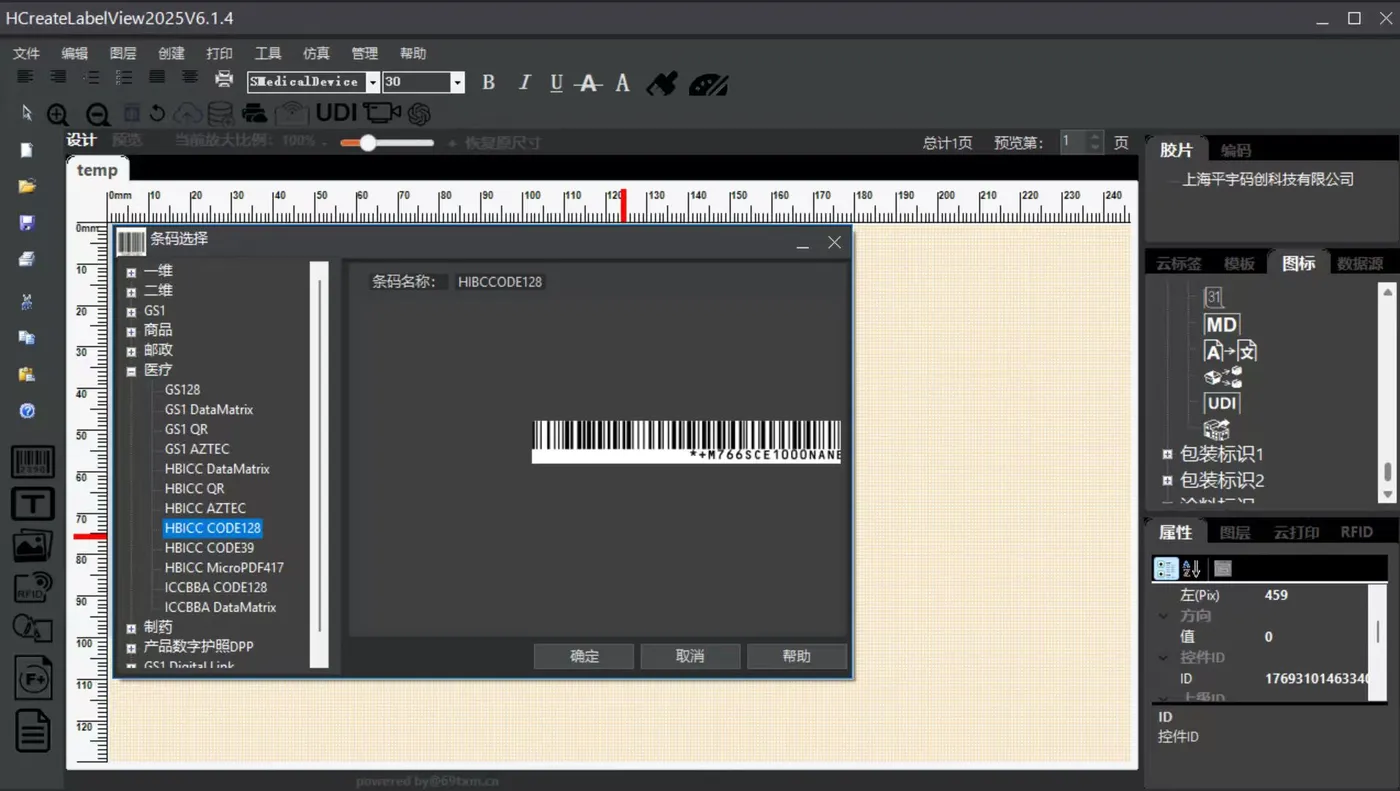
Task: Open the 文件 menu
Action: pyautogui.click(x=26, y=53)
